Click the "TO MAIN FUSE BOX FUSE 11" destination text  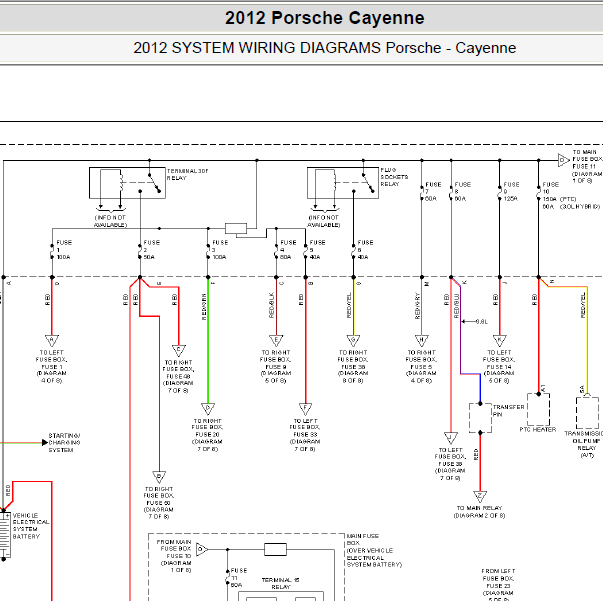pyautogui.click(x=587, y=166)
